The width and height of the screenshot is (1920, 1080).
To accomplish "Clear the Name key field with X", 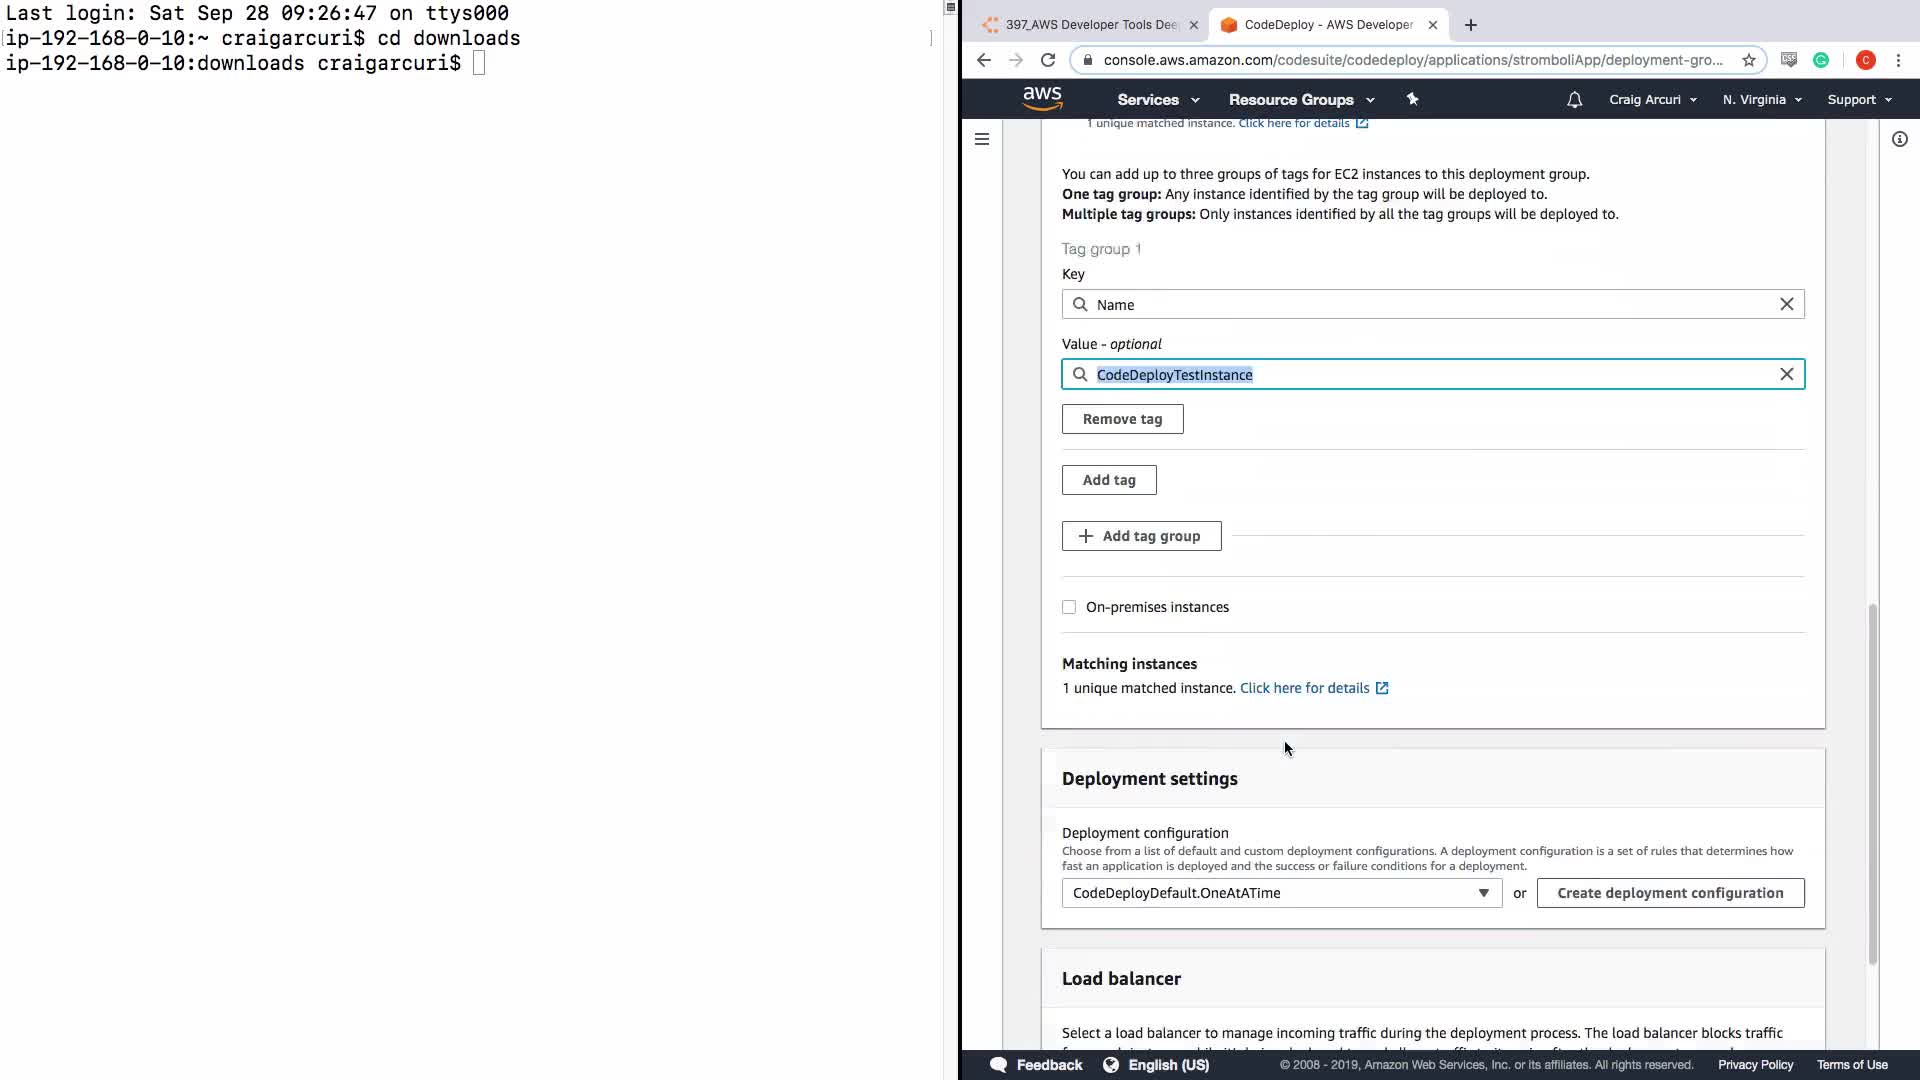I will point(1786,304).
